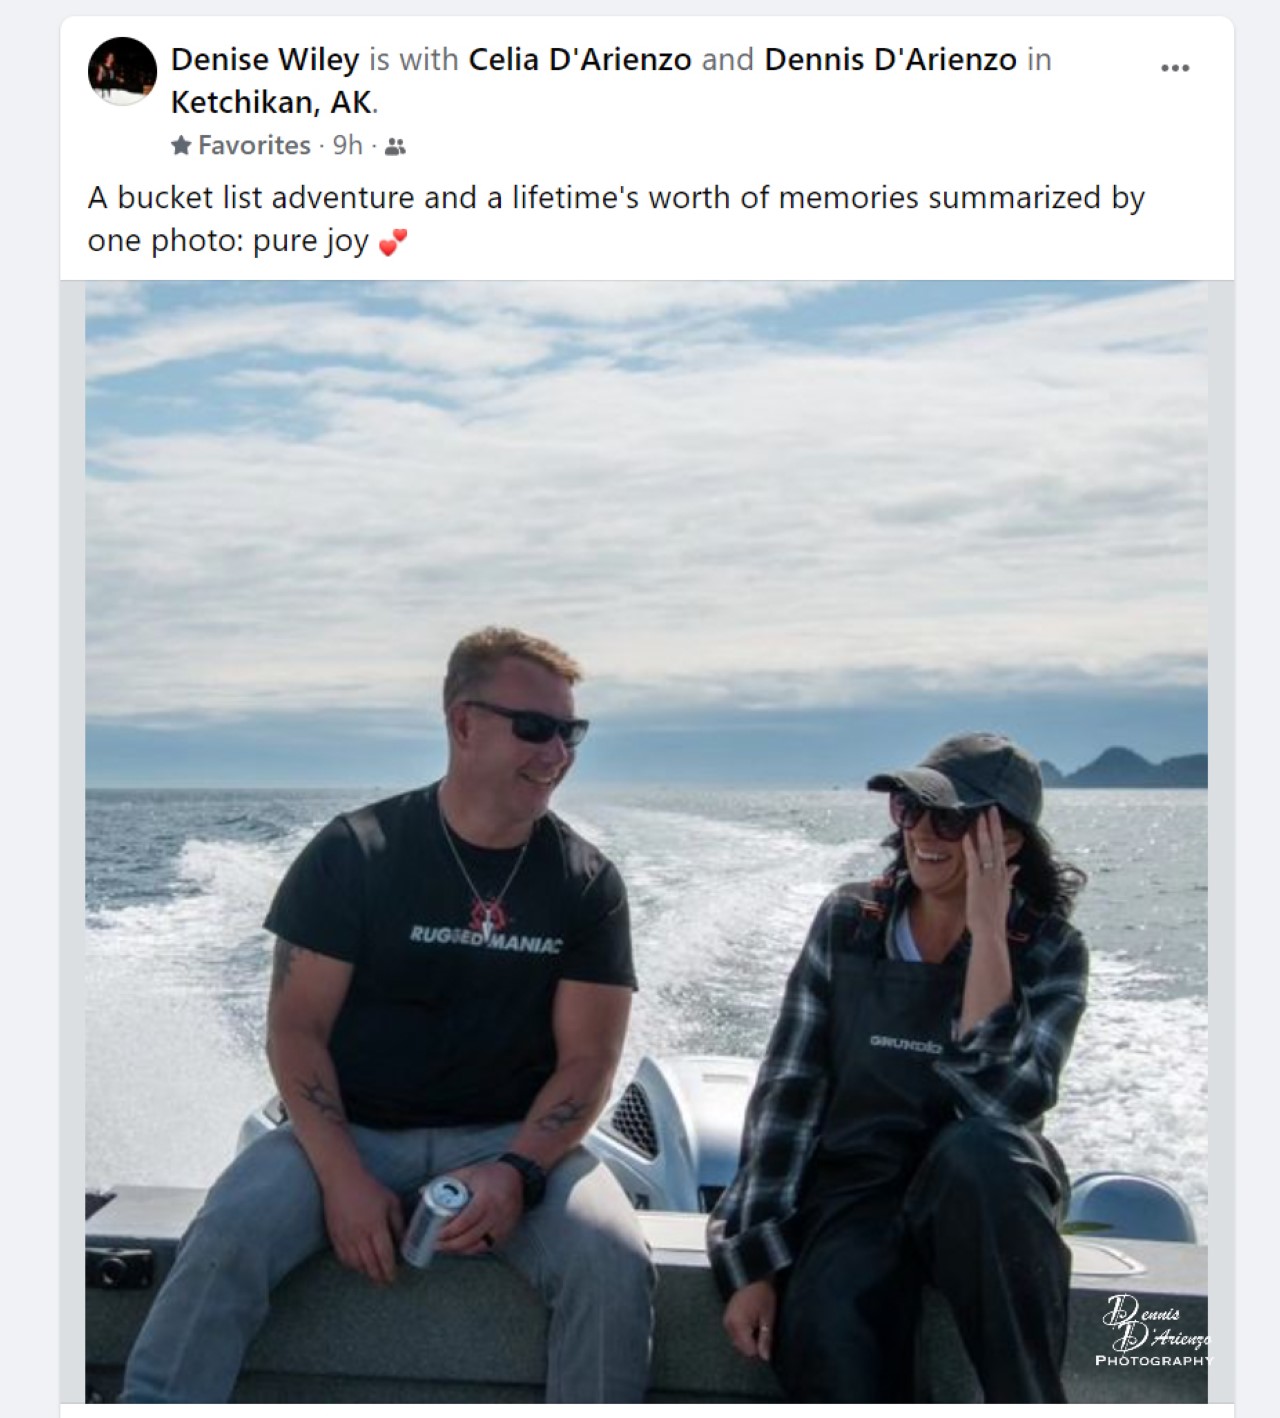Click Denise Wiley's profile picture
This screenshot has height=1418, width=1280.
(122, 71)
